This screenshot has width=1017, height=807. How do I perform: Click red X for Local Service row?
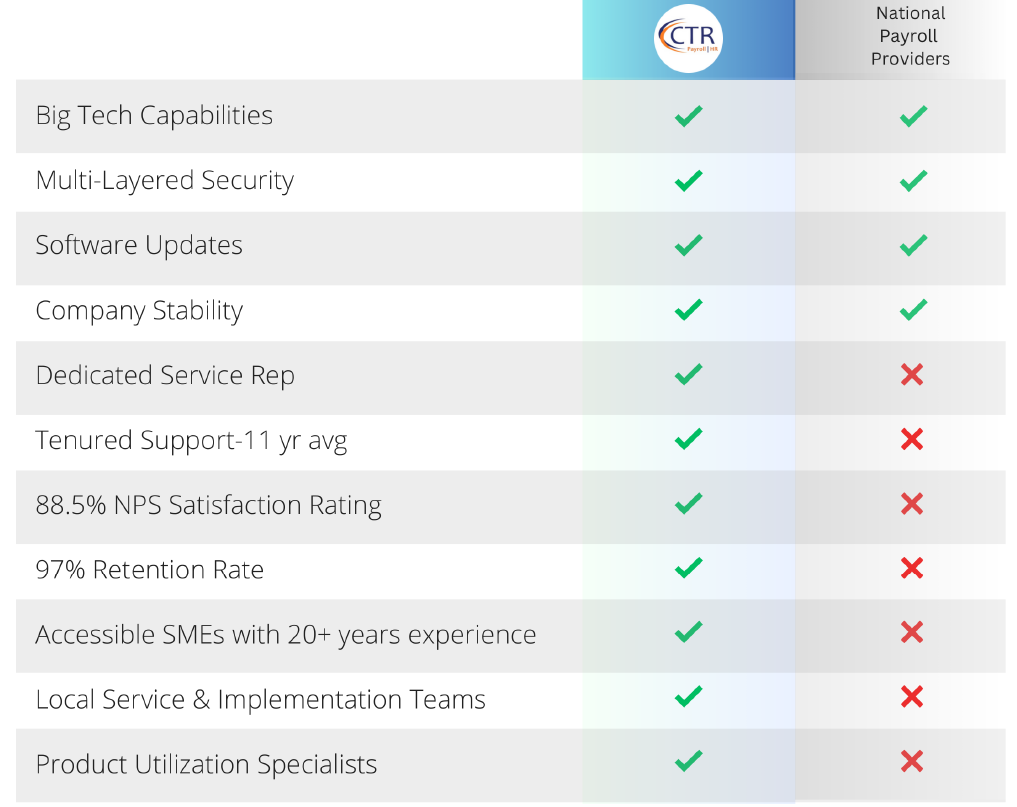(912, 697)
